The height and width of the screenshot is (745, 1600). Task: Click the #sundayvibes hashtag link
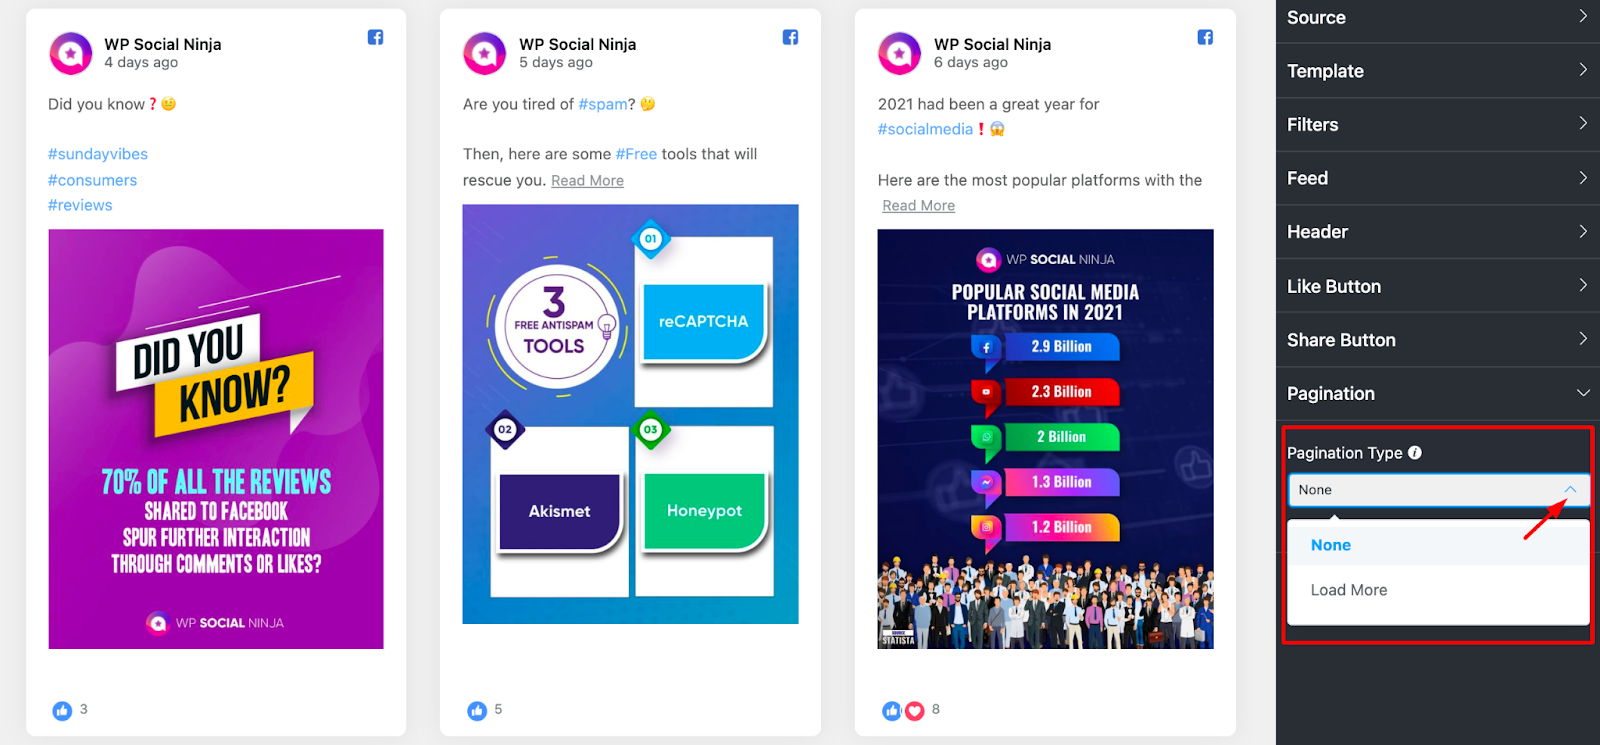point(98,154)
